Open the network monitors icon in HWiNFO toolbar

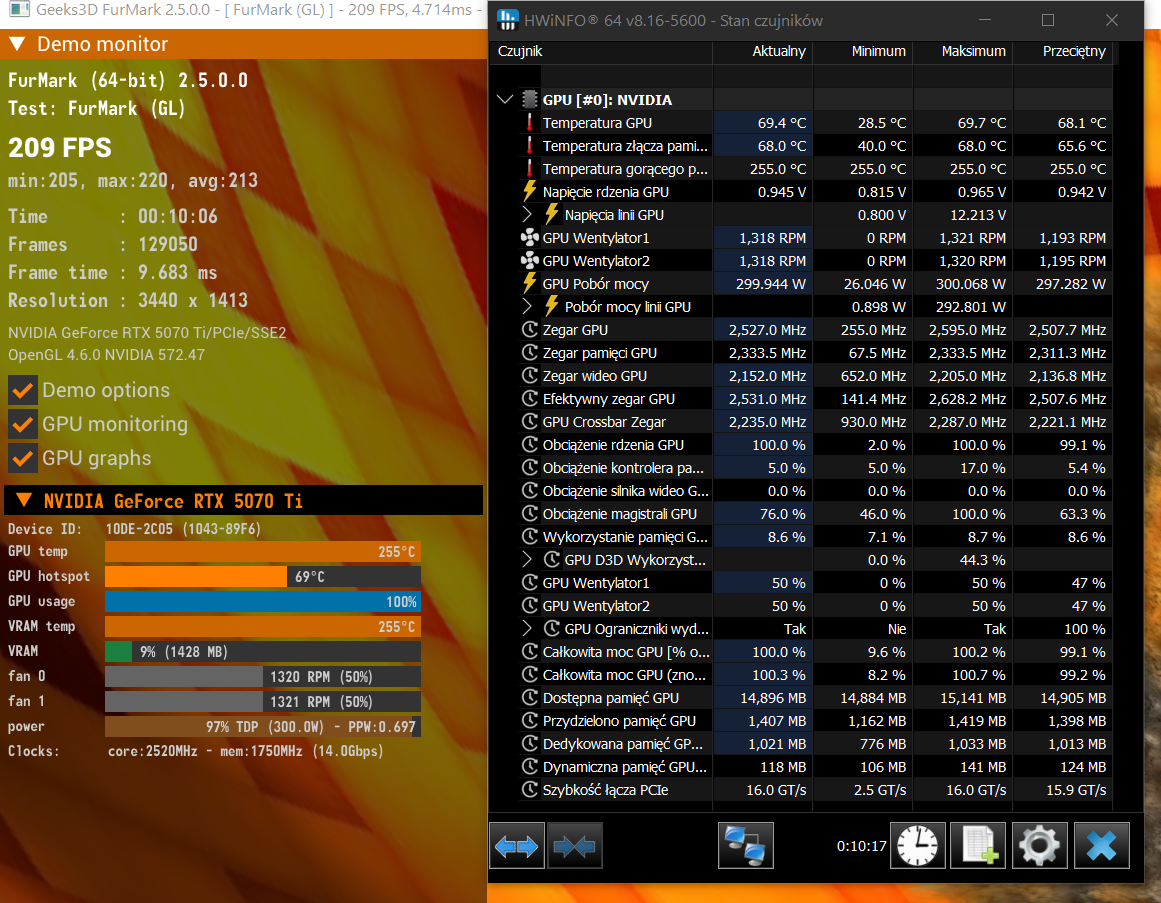point(746,845)
